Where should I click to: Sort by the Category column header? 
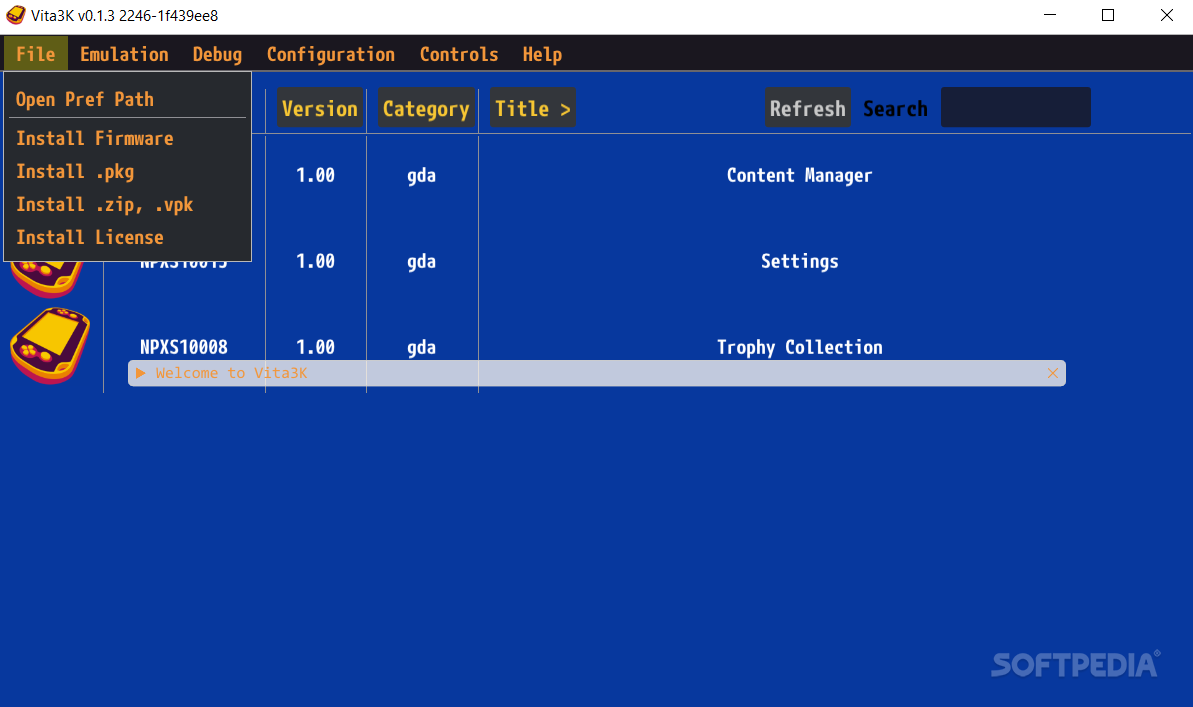pos(426,108)
